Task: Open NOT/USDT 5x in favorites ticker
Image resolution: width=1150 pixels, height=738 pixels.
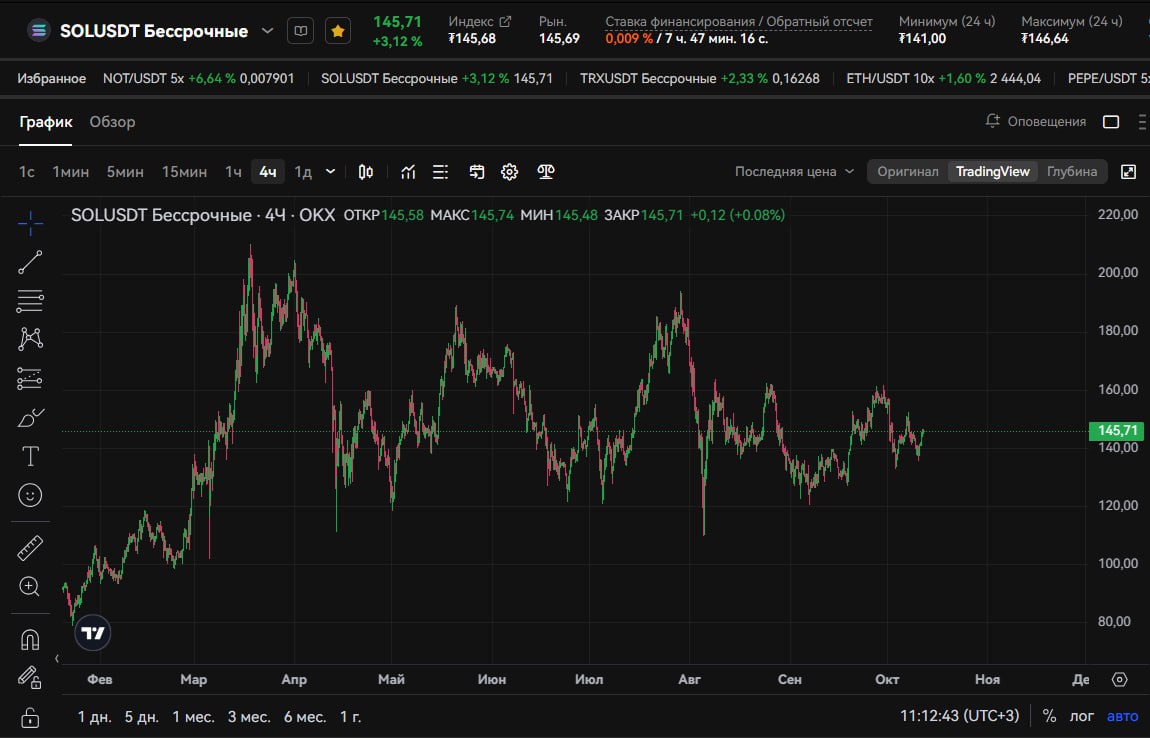Action: click(198, 78)
